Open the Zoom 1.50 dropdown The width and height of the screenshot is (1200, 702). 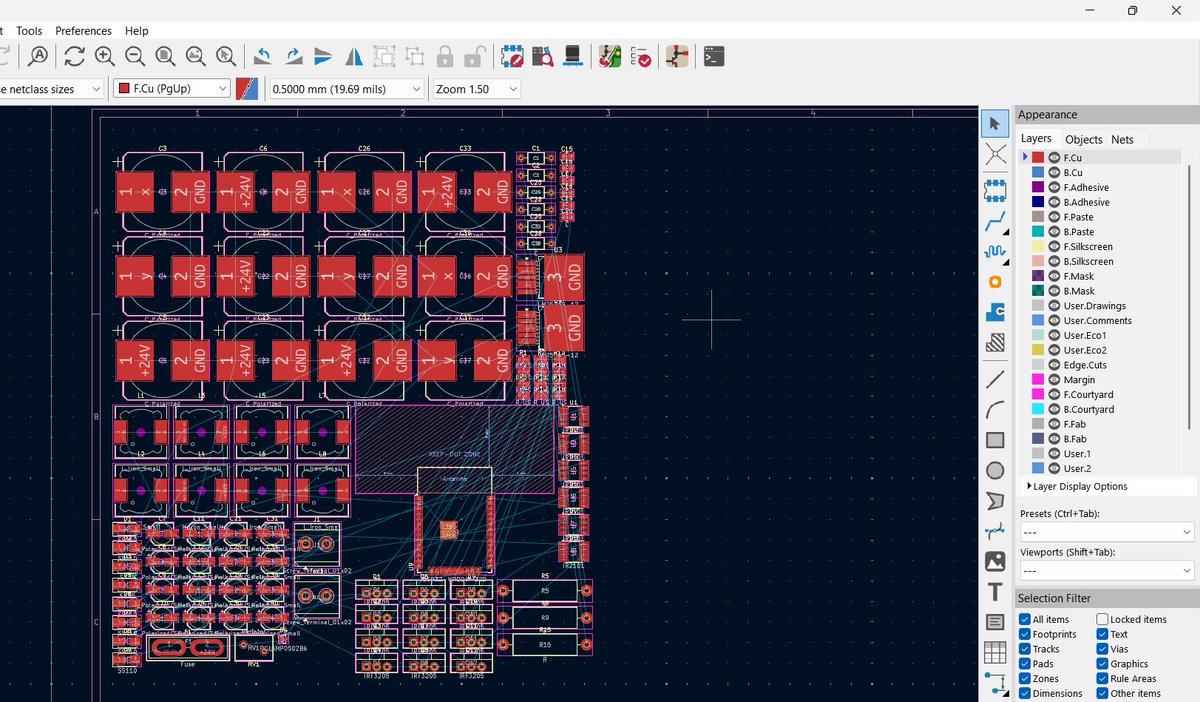coord(475,88)
